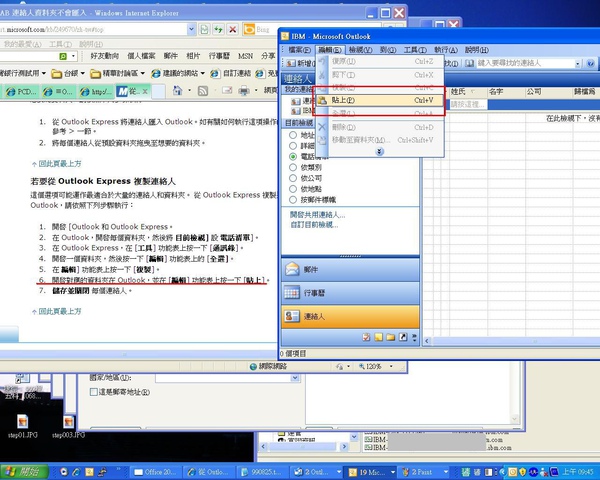Click the Tasks icon in navigation pane

coord(366,337)
